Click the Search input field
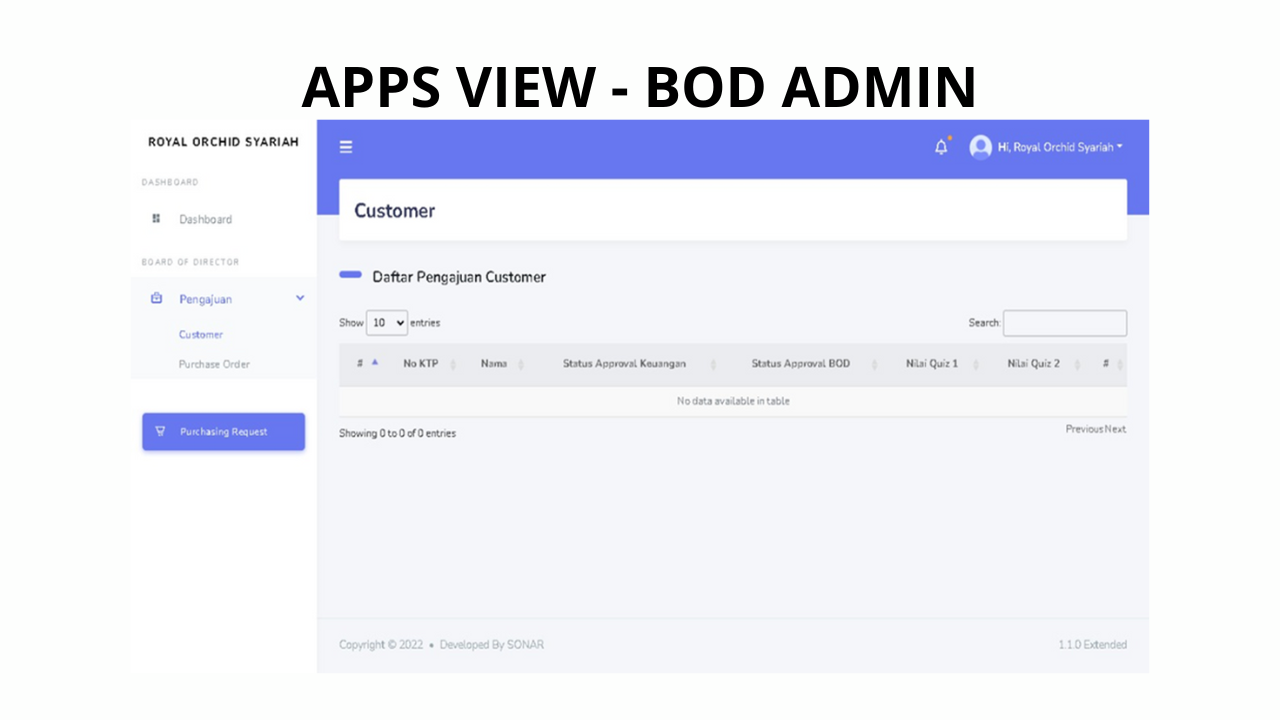 (x=1064, y=323)
